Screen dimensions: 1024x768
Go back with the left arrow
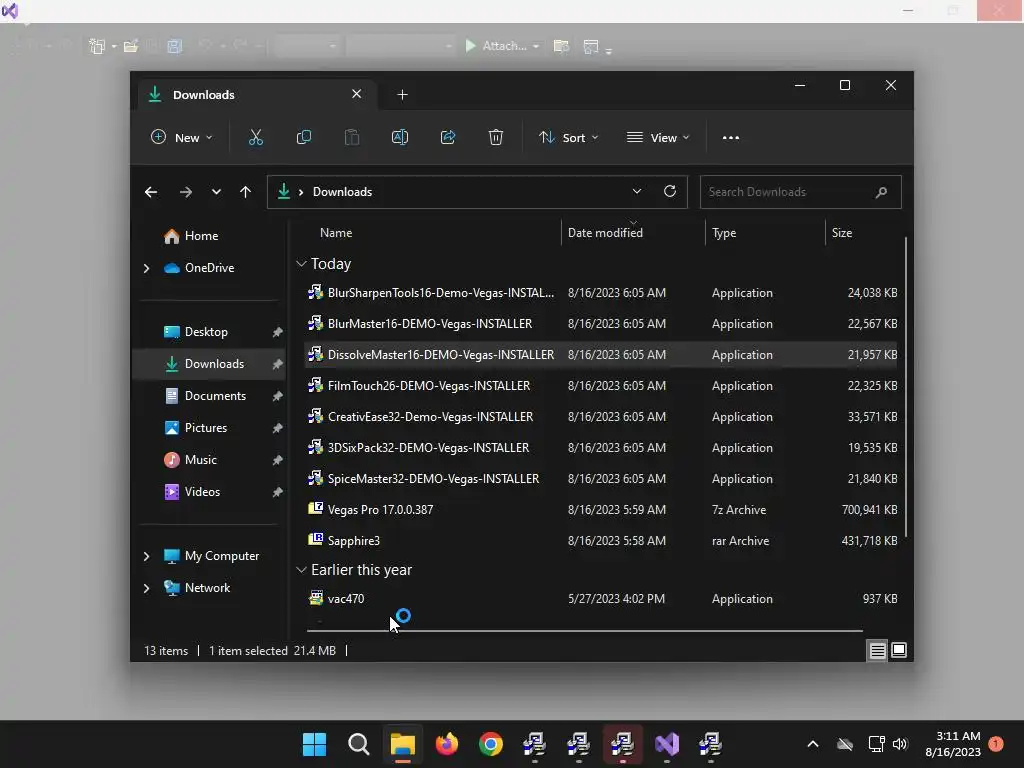tap(151, 192)
